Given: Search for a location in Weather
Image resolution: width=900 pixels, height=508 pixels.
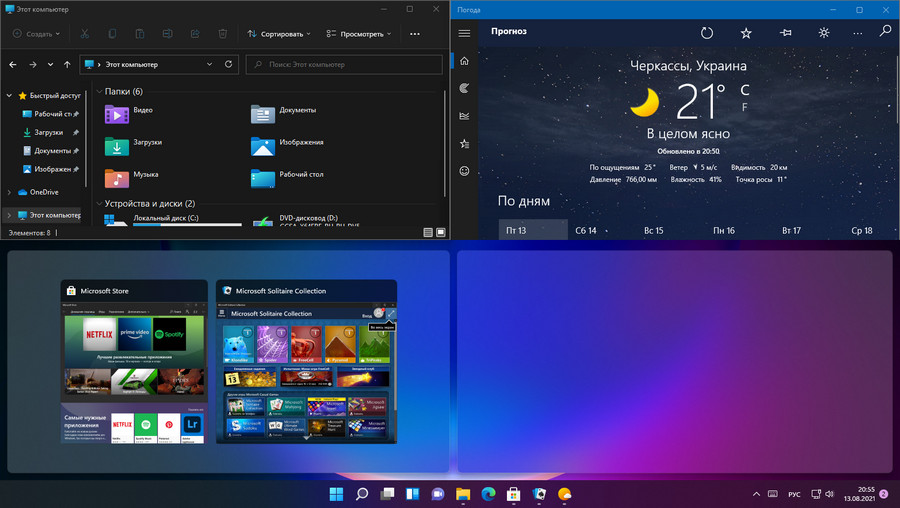Looking at the screenshot, I should coord(886,31).
